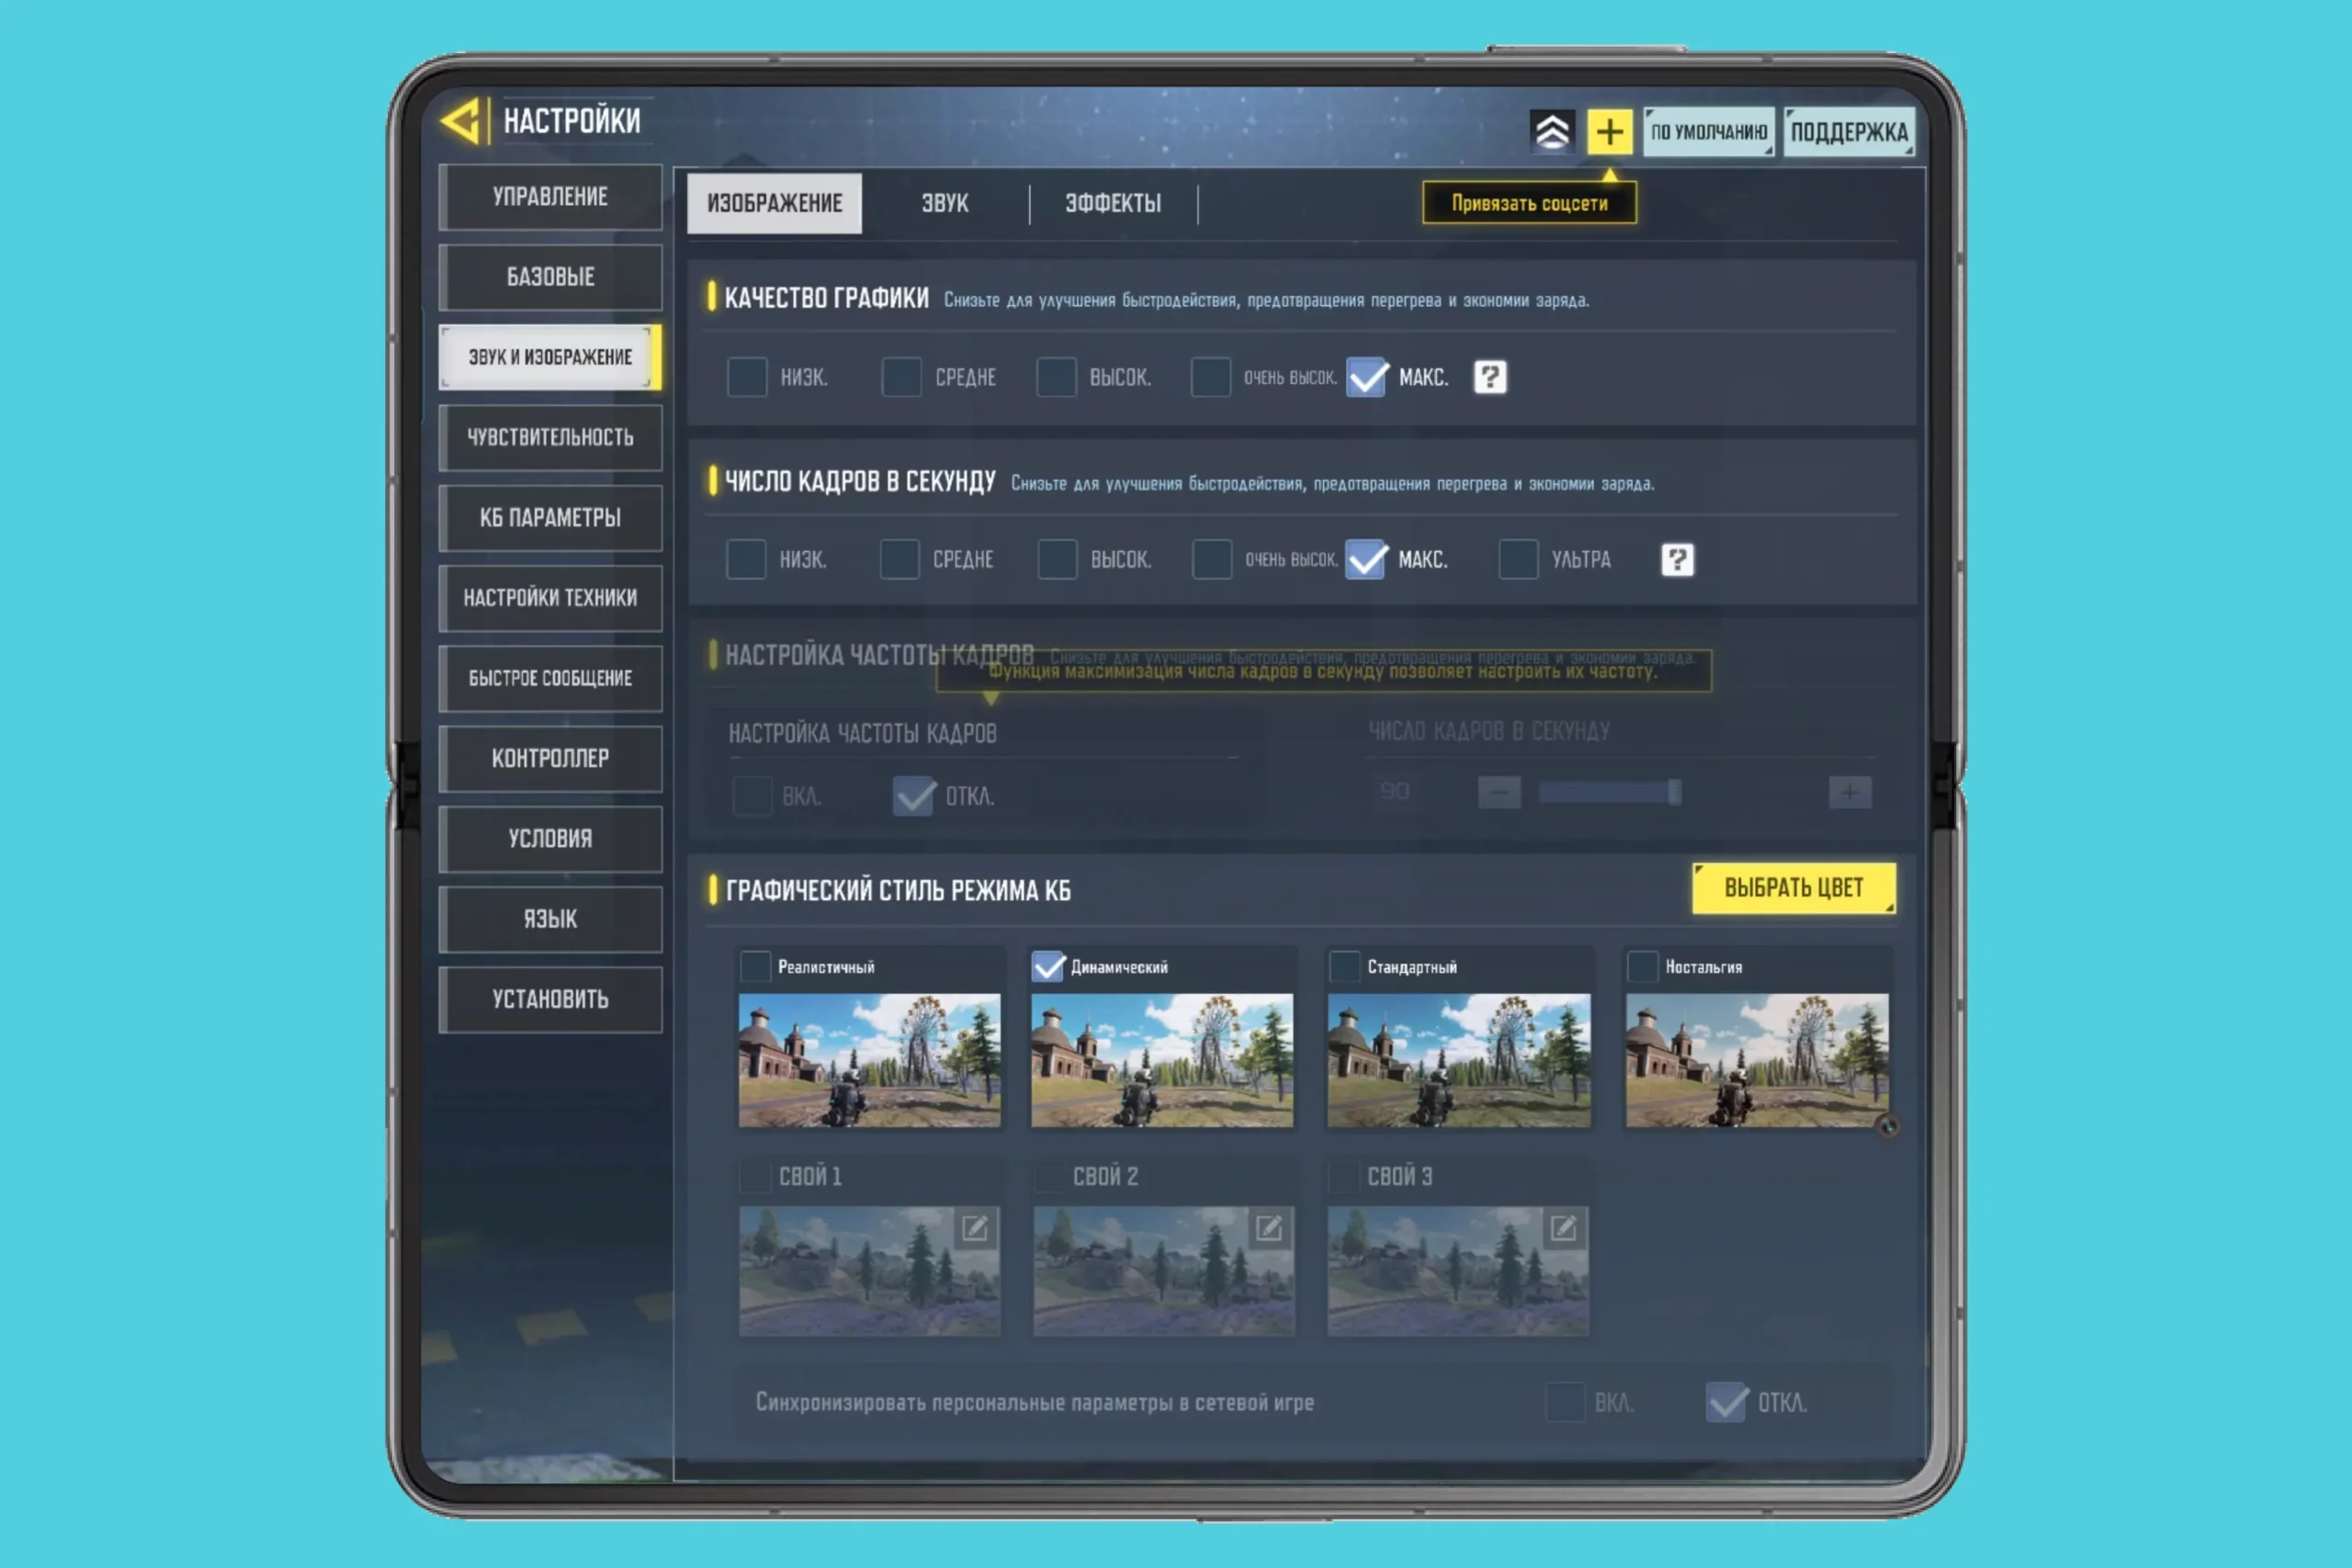Image resolution: width=2352 pixels, height=1568 pixels.
Task: Edit the СВОЙ 1 custom style
Action: (974, 1228)
